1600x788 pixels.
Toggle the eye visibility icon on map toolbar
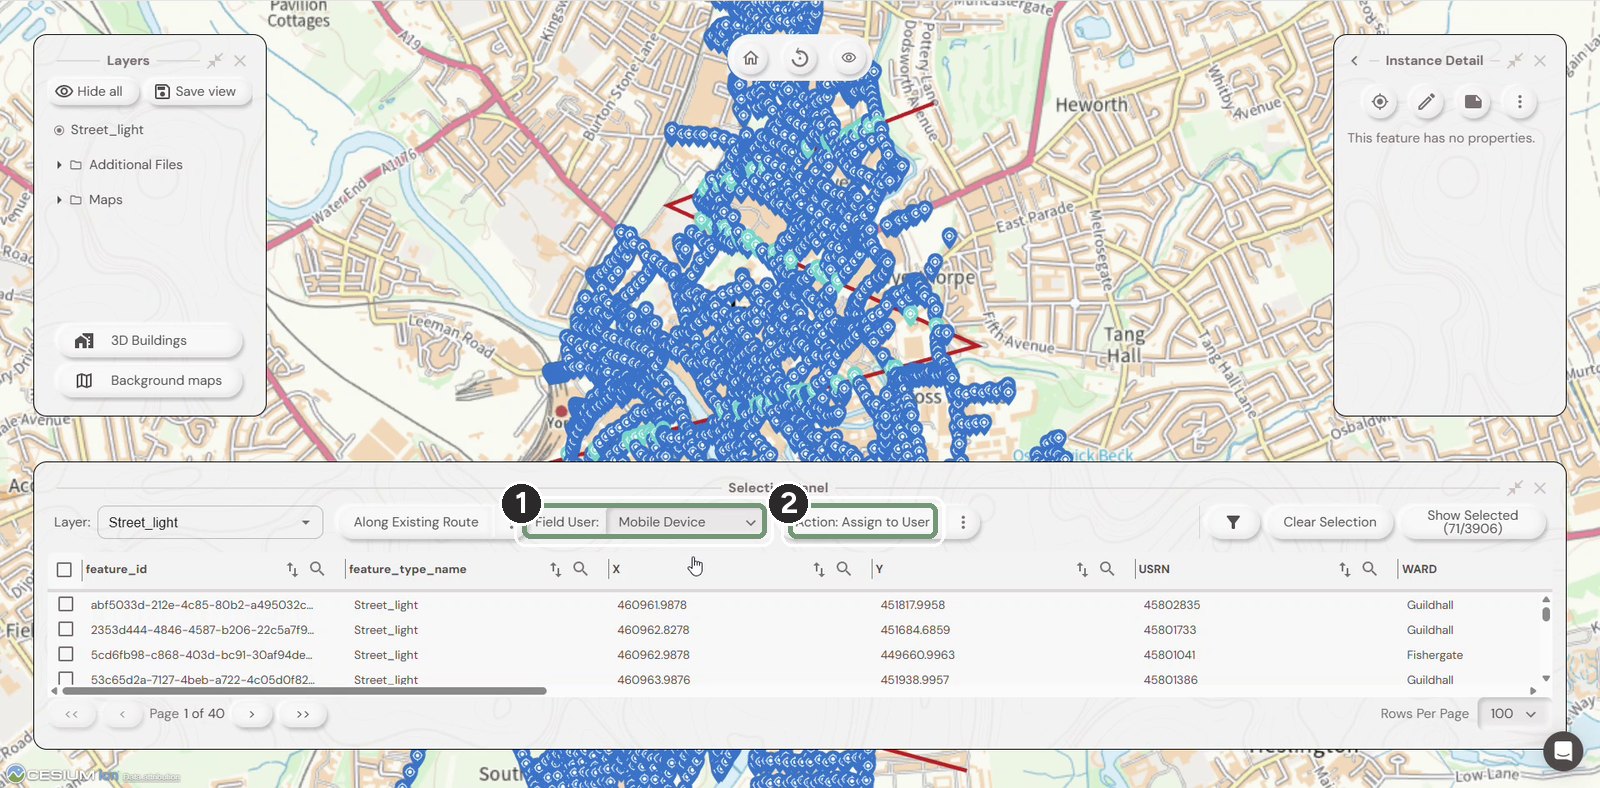pyautogui.click(x=848, y=58)
